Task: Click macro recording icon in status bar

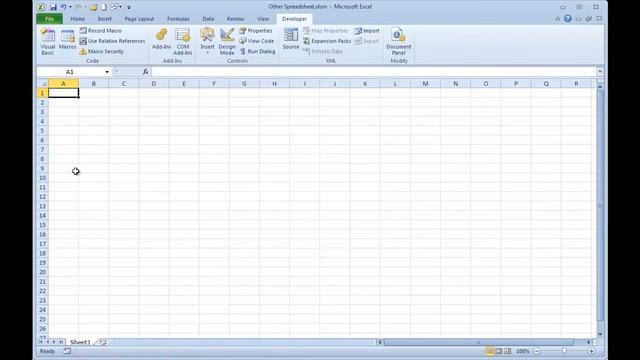Action: 67,351
